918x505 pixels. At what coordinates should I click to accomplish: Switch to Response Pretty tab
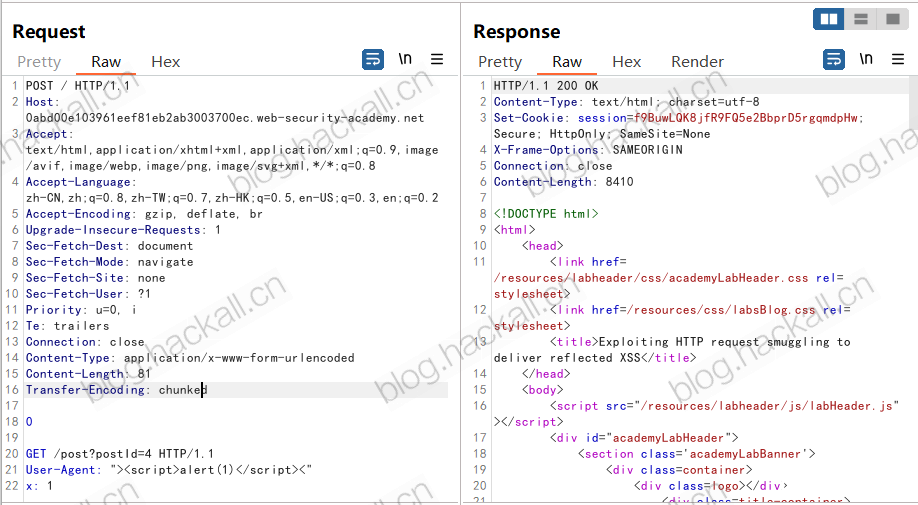[500, 62]
